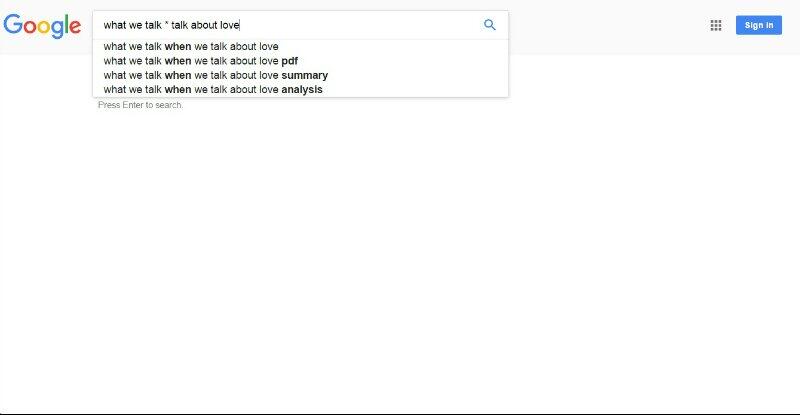The image size is (800, 415).
Task: Click the Google logo
Action: click(x=42, y=25)
